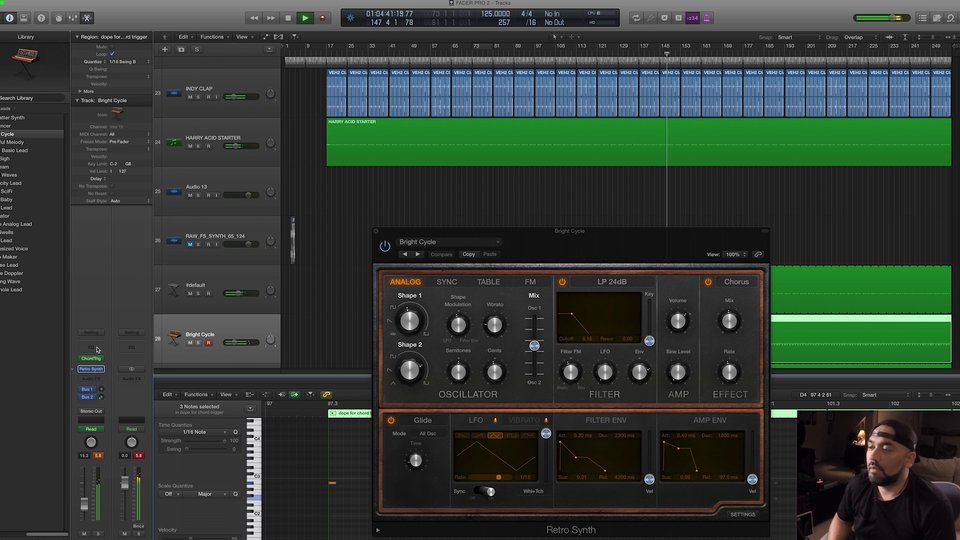Click the plugin Link chain icon

coord(758,254)
